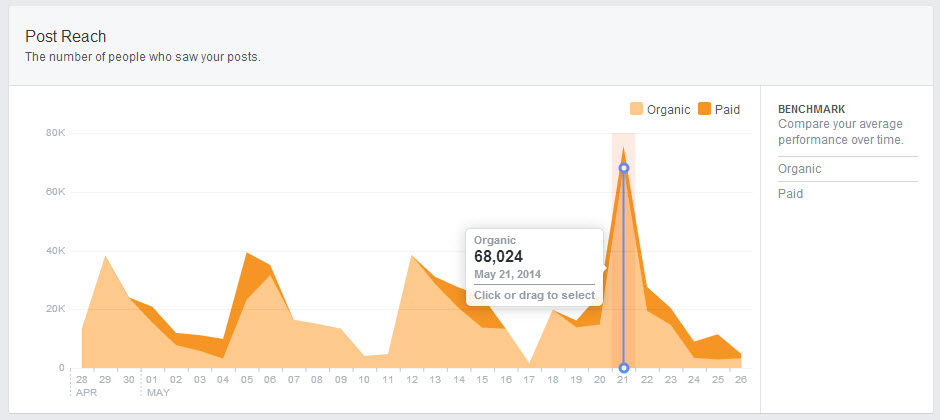Click the upper data point marker on May 21

[x=624, y=168]
